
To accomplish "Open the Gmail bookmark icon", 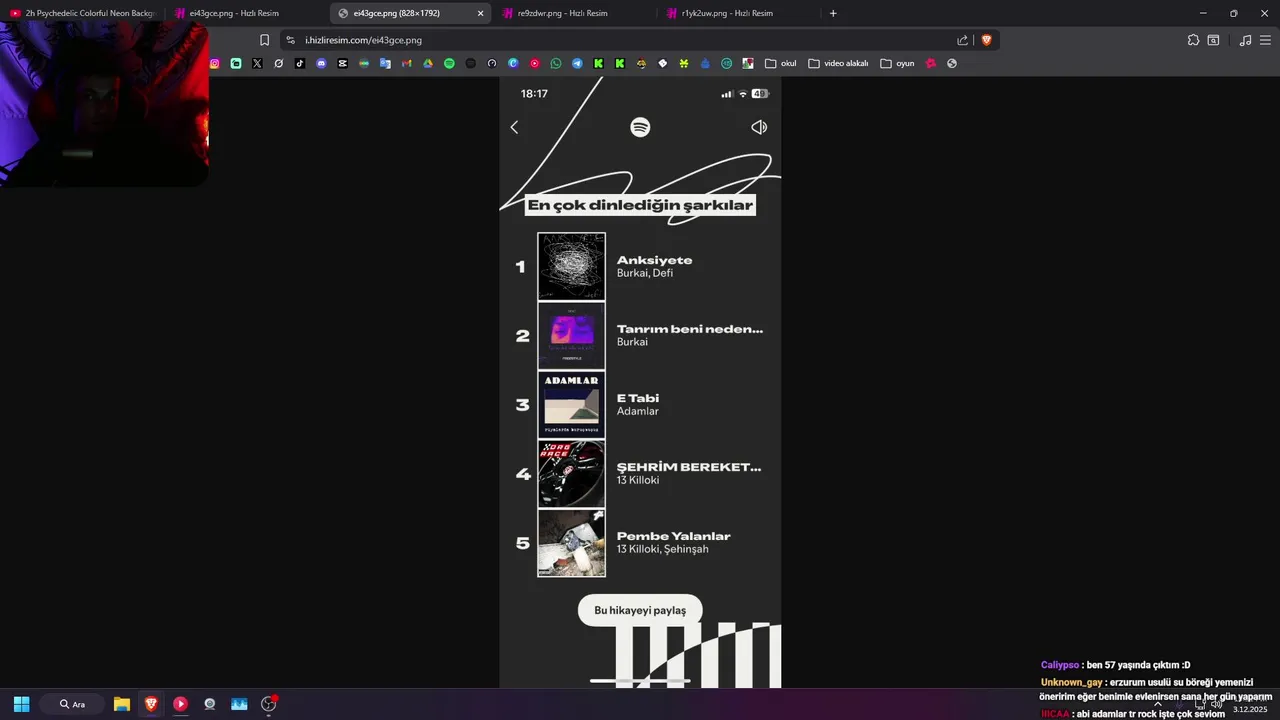I will [407, 63].
